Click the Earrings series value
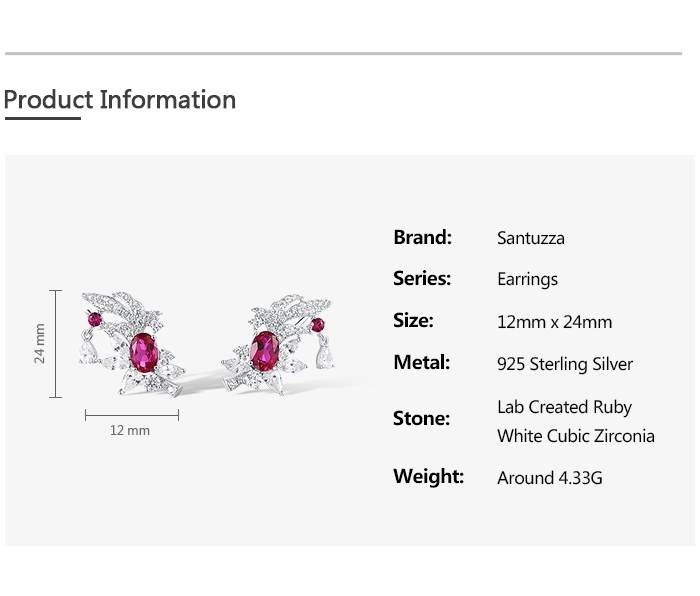Image resolution: width=700 pixels, height=596 pixels. [527, 279]
